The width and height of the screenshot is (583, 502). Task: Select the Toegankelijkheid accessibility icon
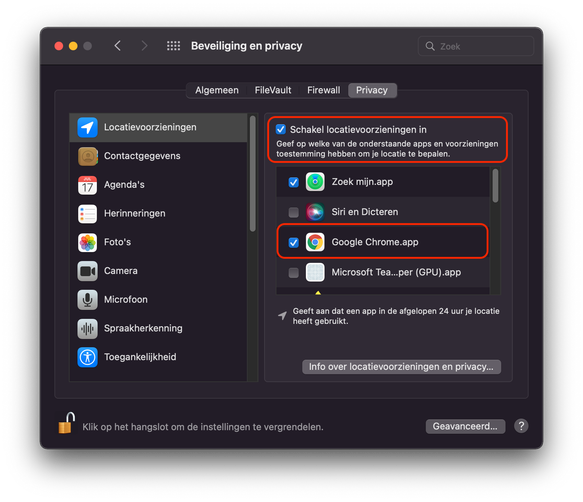(87, 357)
